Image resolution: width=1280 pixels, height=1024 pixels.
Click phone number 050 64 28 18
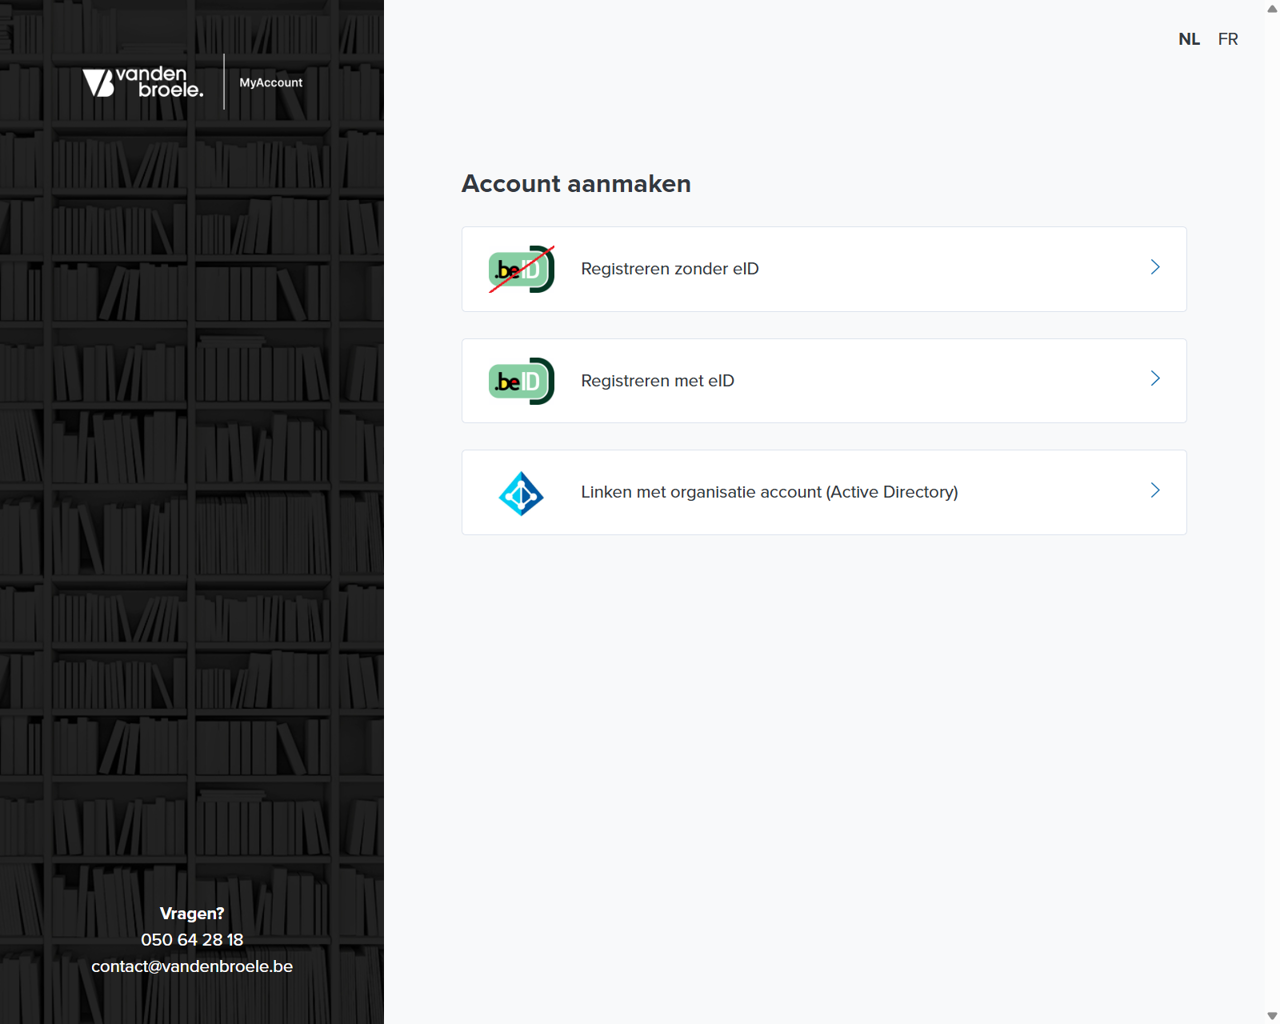(x=192, y=940)
